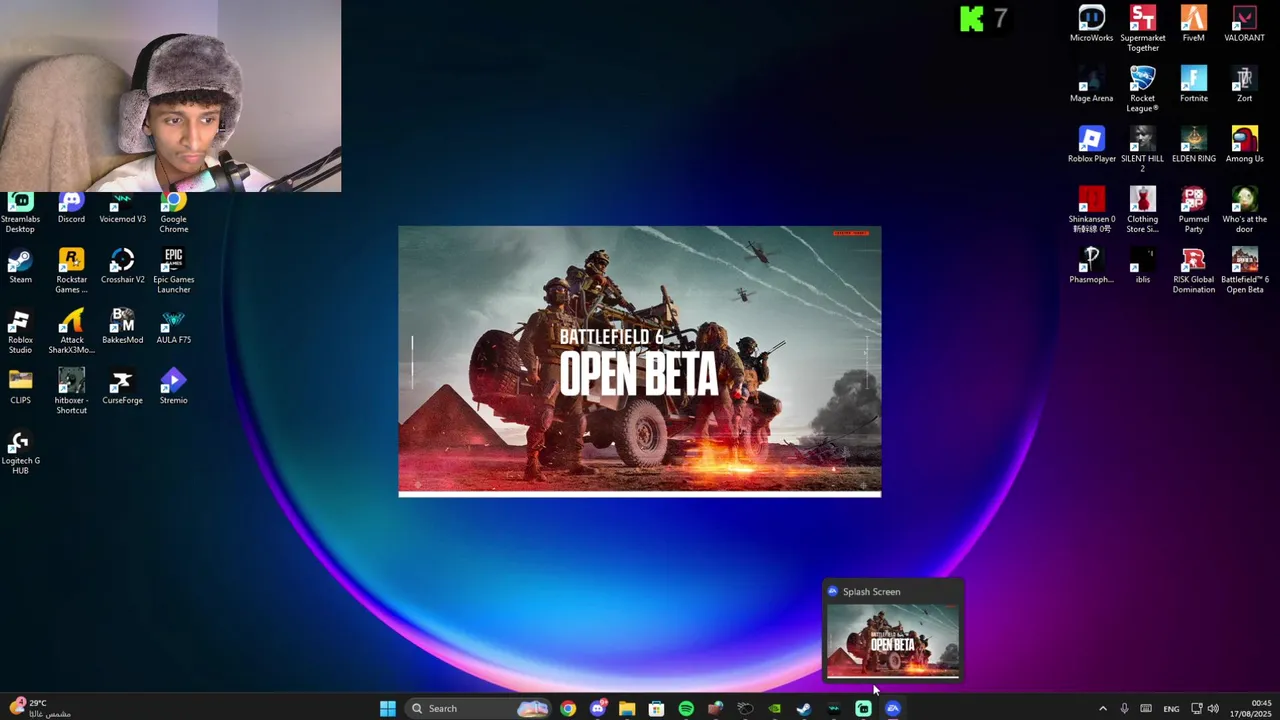Select the Fortnite desktop icon
Screen dimensions: 1280x720
click(1193, 85)
